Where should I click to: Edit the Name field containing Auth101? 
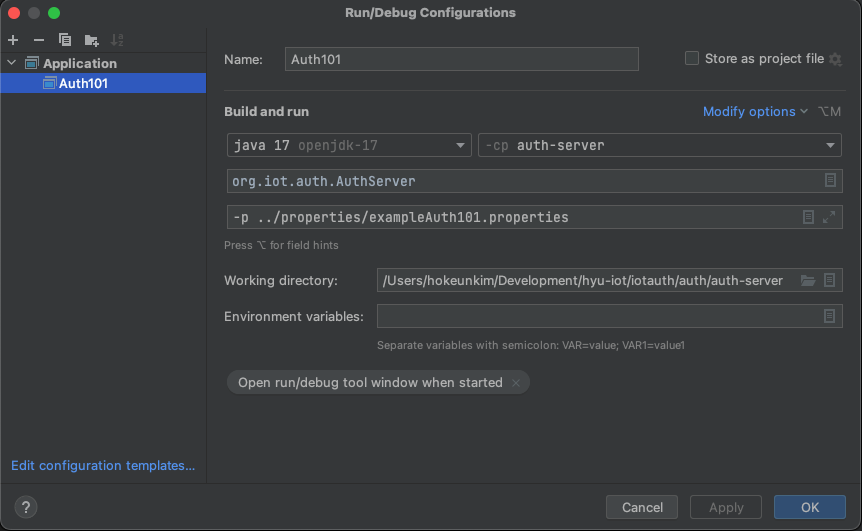point(461,59)
